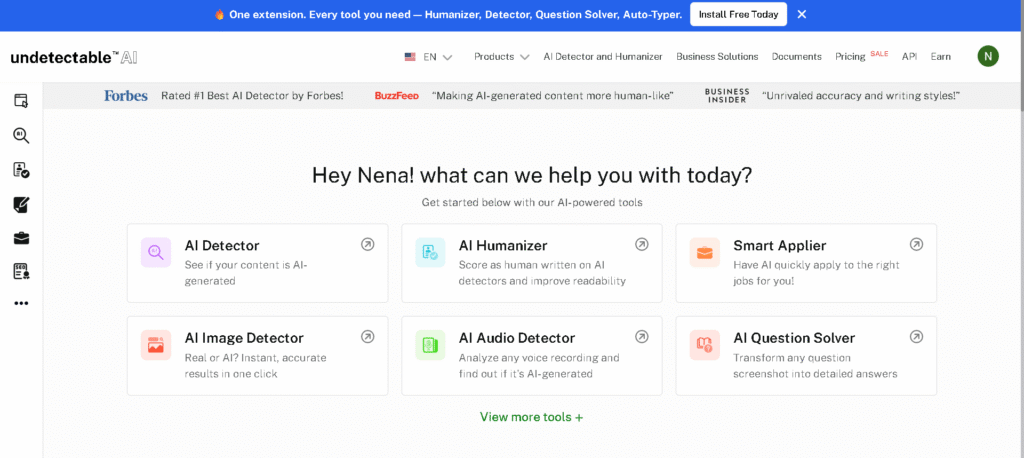This screenshot has height=458, width=1024.
Task: Open the AI detector magnifier sidebar icon
Action: coord(22,135)
